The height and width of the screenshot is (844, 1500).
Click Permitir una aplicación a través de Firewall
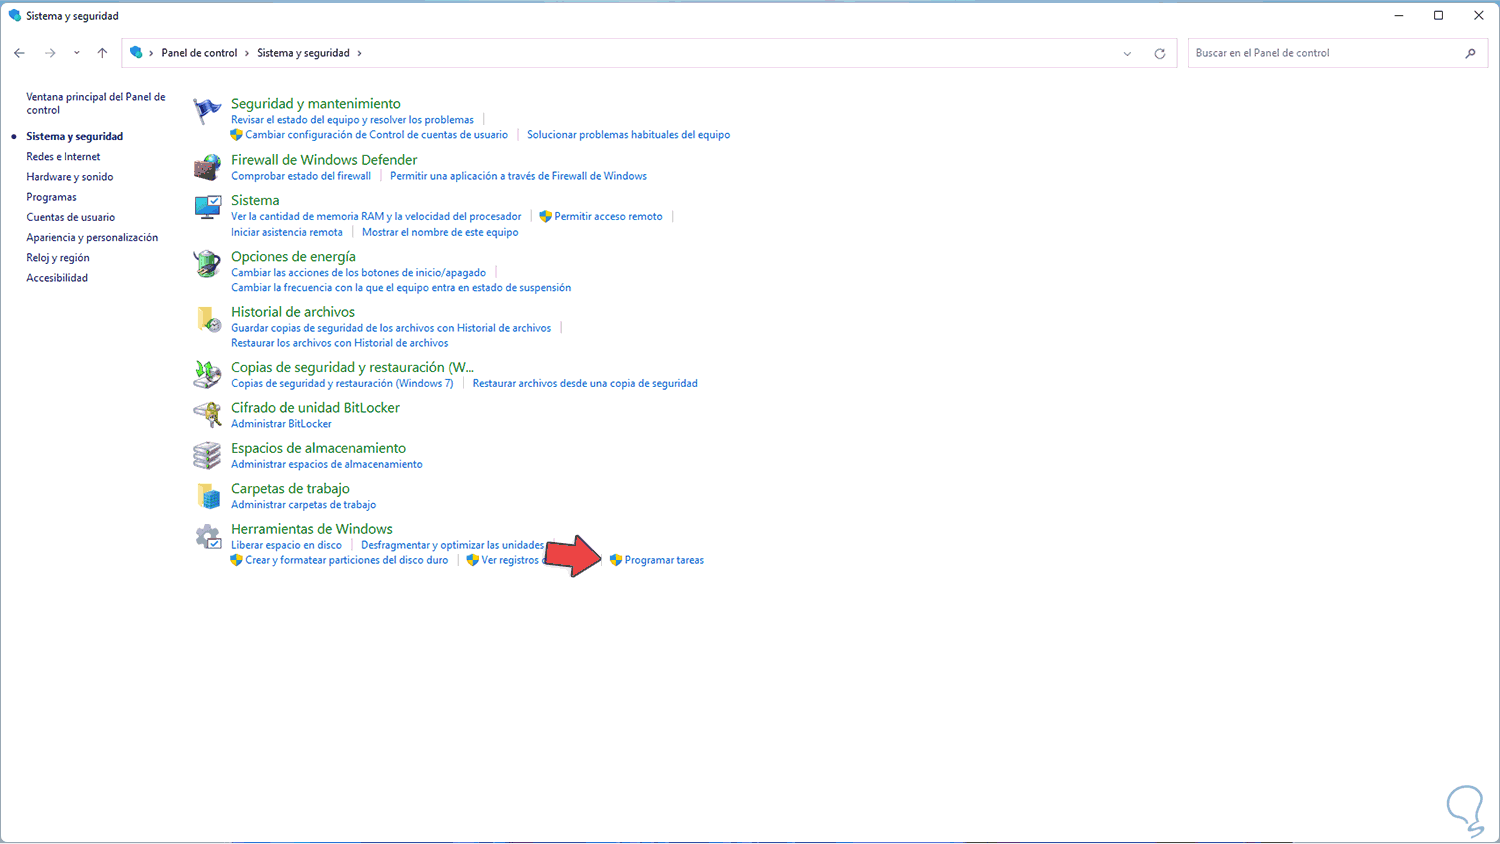[x=518, y=176]
